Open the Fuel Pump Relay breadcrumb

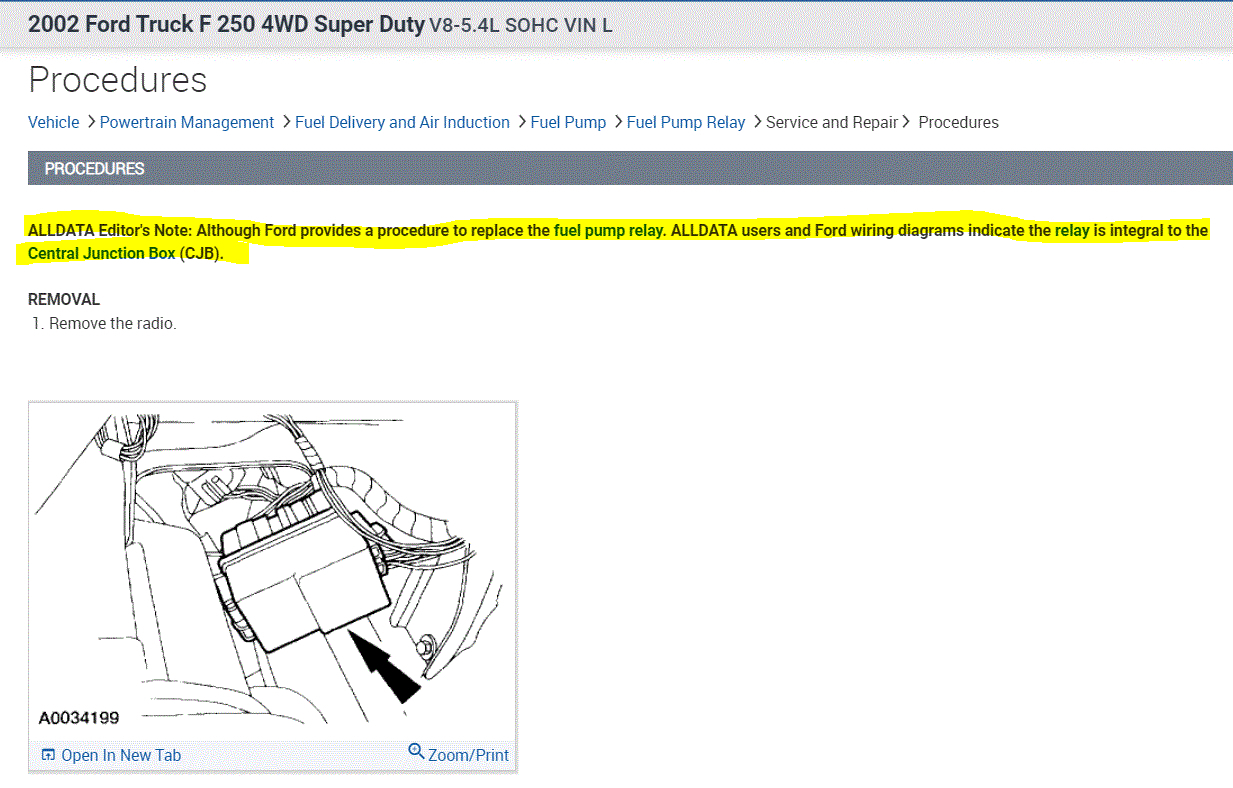(686, 122)
